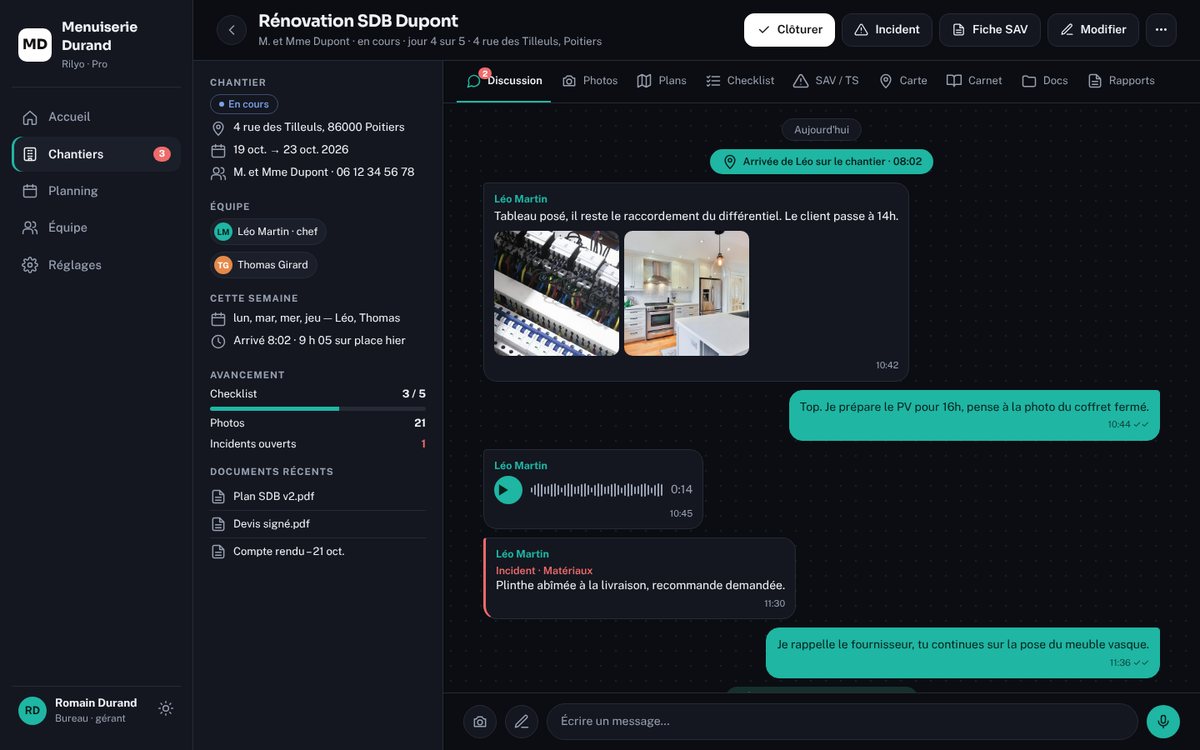Click the camera icon in the message bar

480,722
